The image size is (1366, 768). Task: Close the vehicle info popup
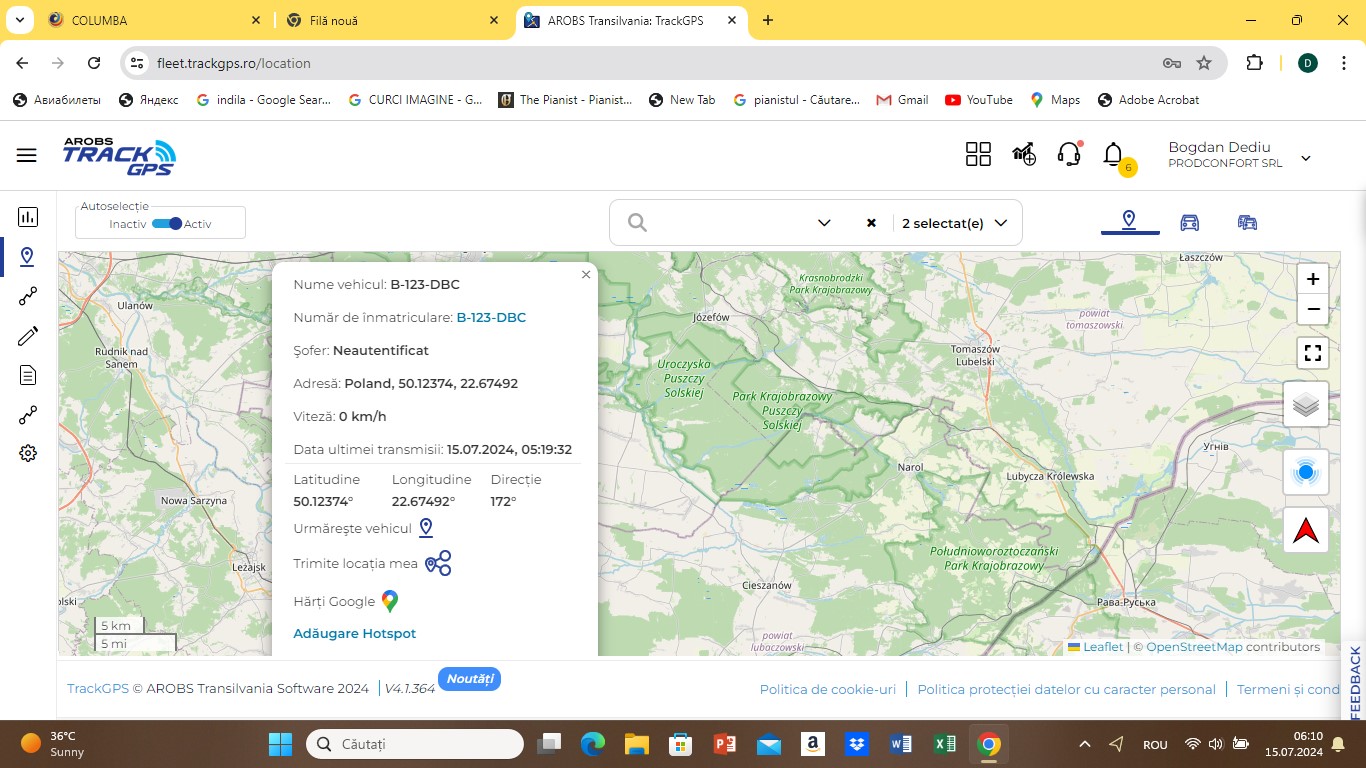(x=586, y=274)
